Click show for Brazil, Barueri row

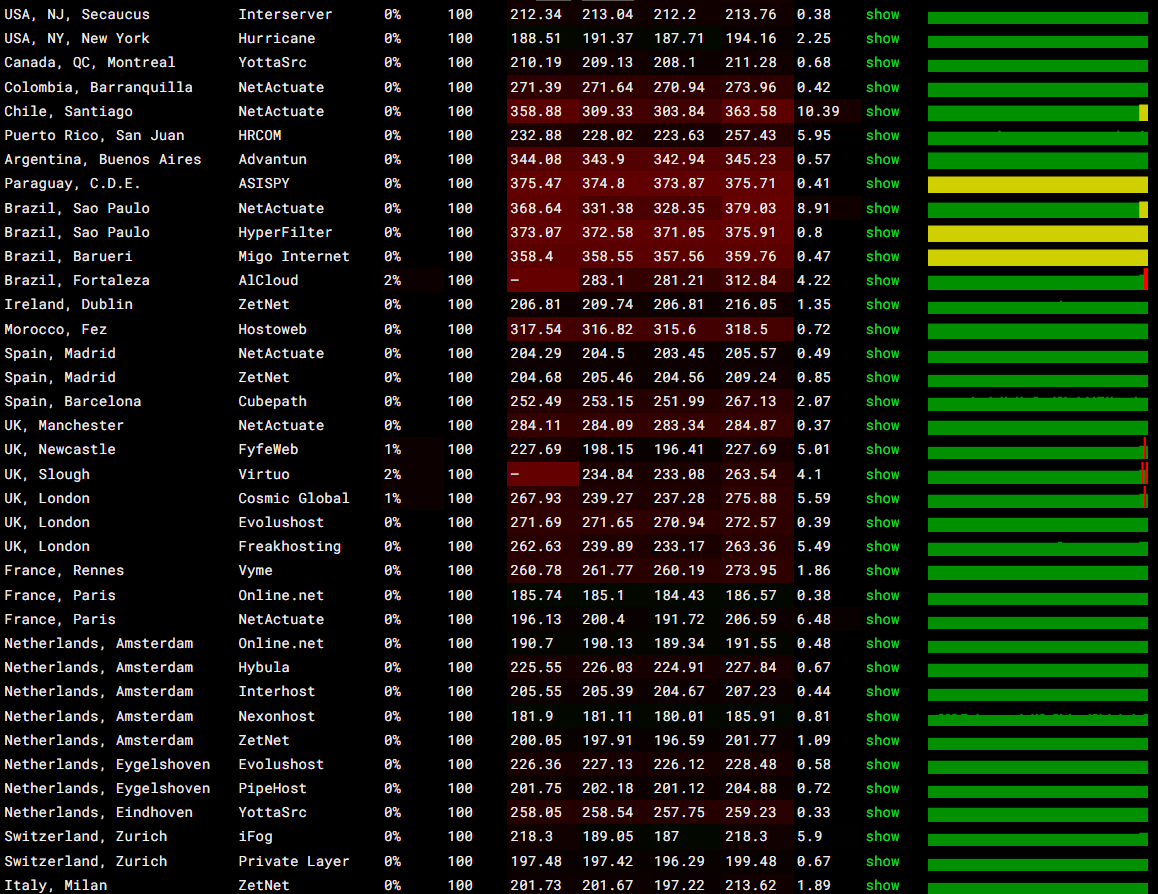point(883,256)
